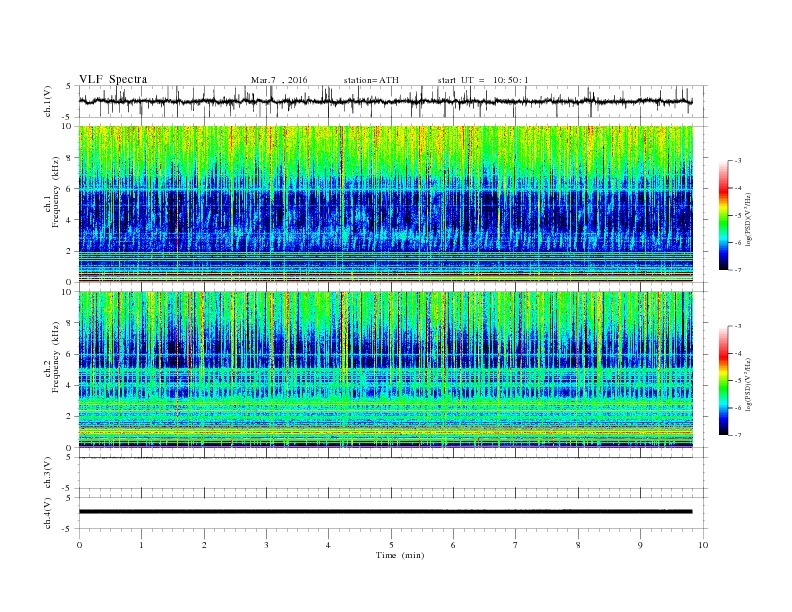792x612 pixels.
Task: Click the log(PSD) label beside ch.2 color bar
Action: click(748, 384)
